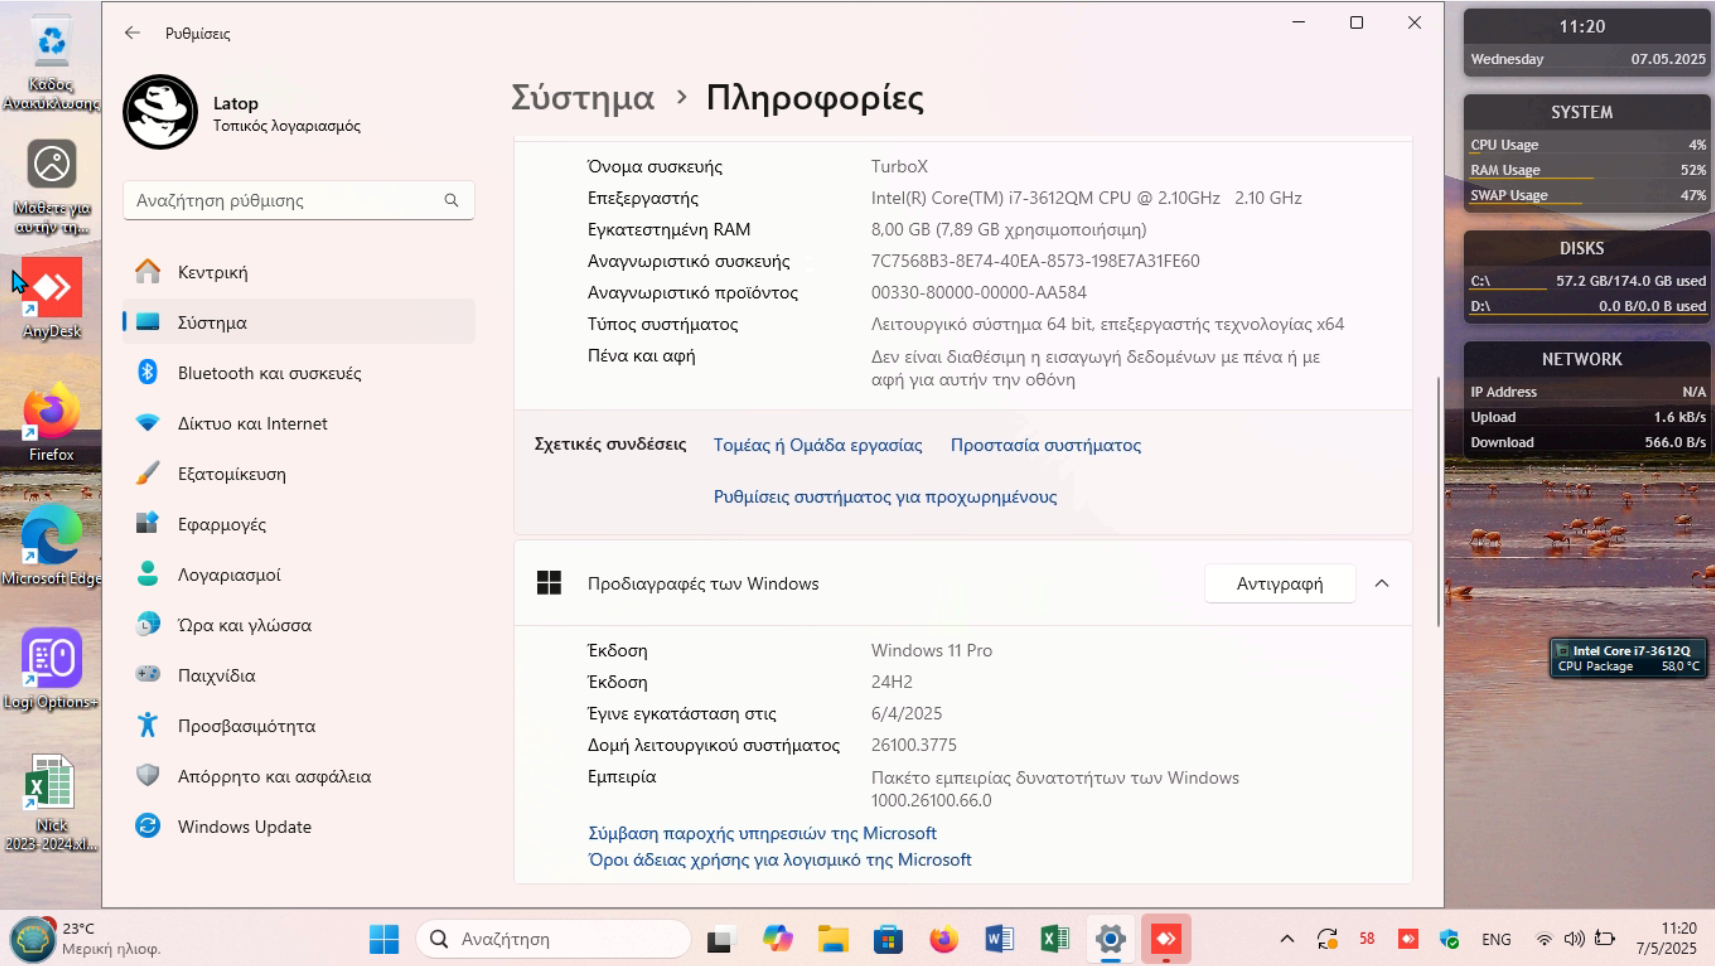The width and height of the screenshot is (1715, 966).
Task: Launch Copilot from taskbar
Action: (x=777, y=939)
